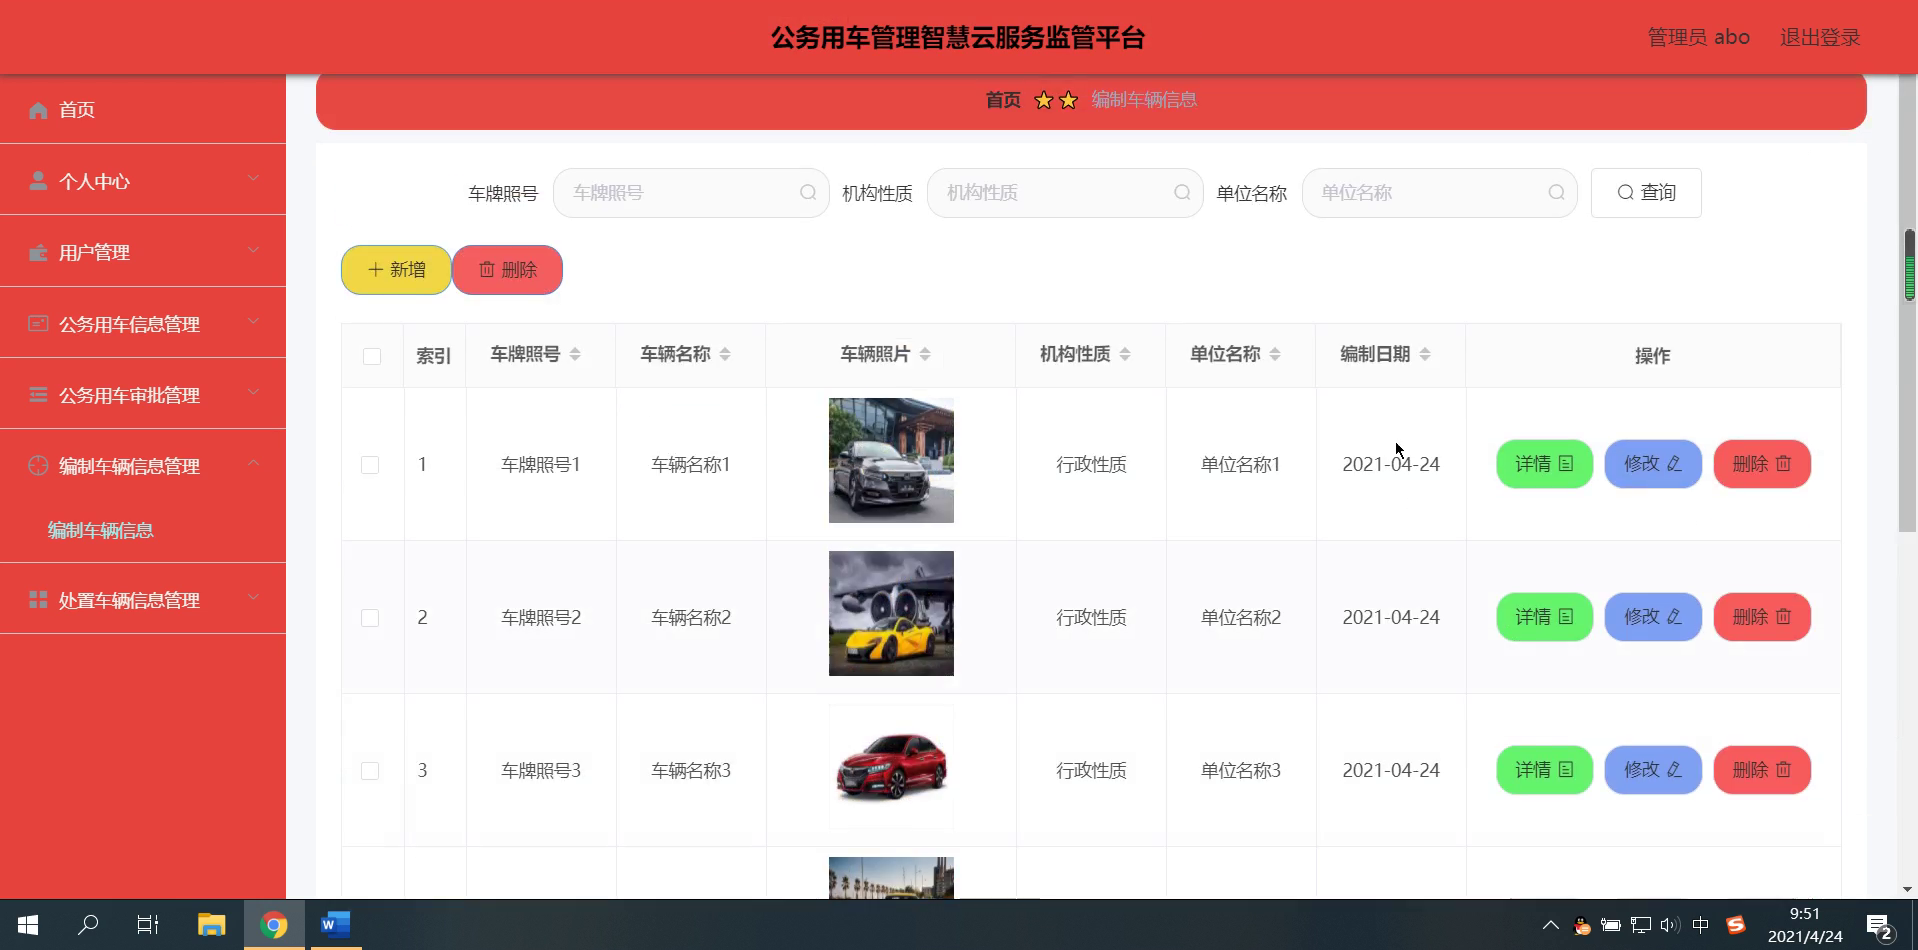
Task: Click the 公务用车信息管理 sidebar icon
Action: 38,323
